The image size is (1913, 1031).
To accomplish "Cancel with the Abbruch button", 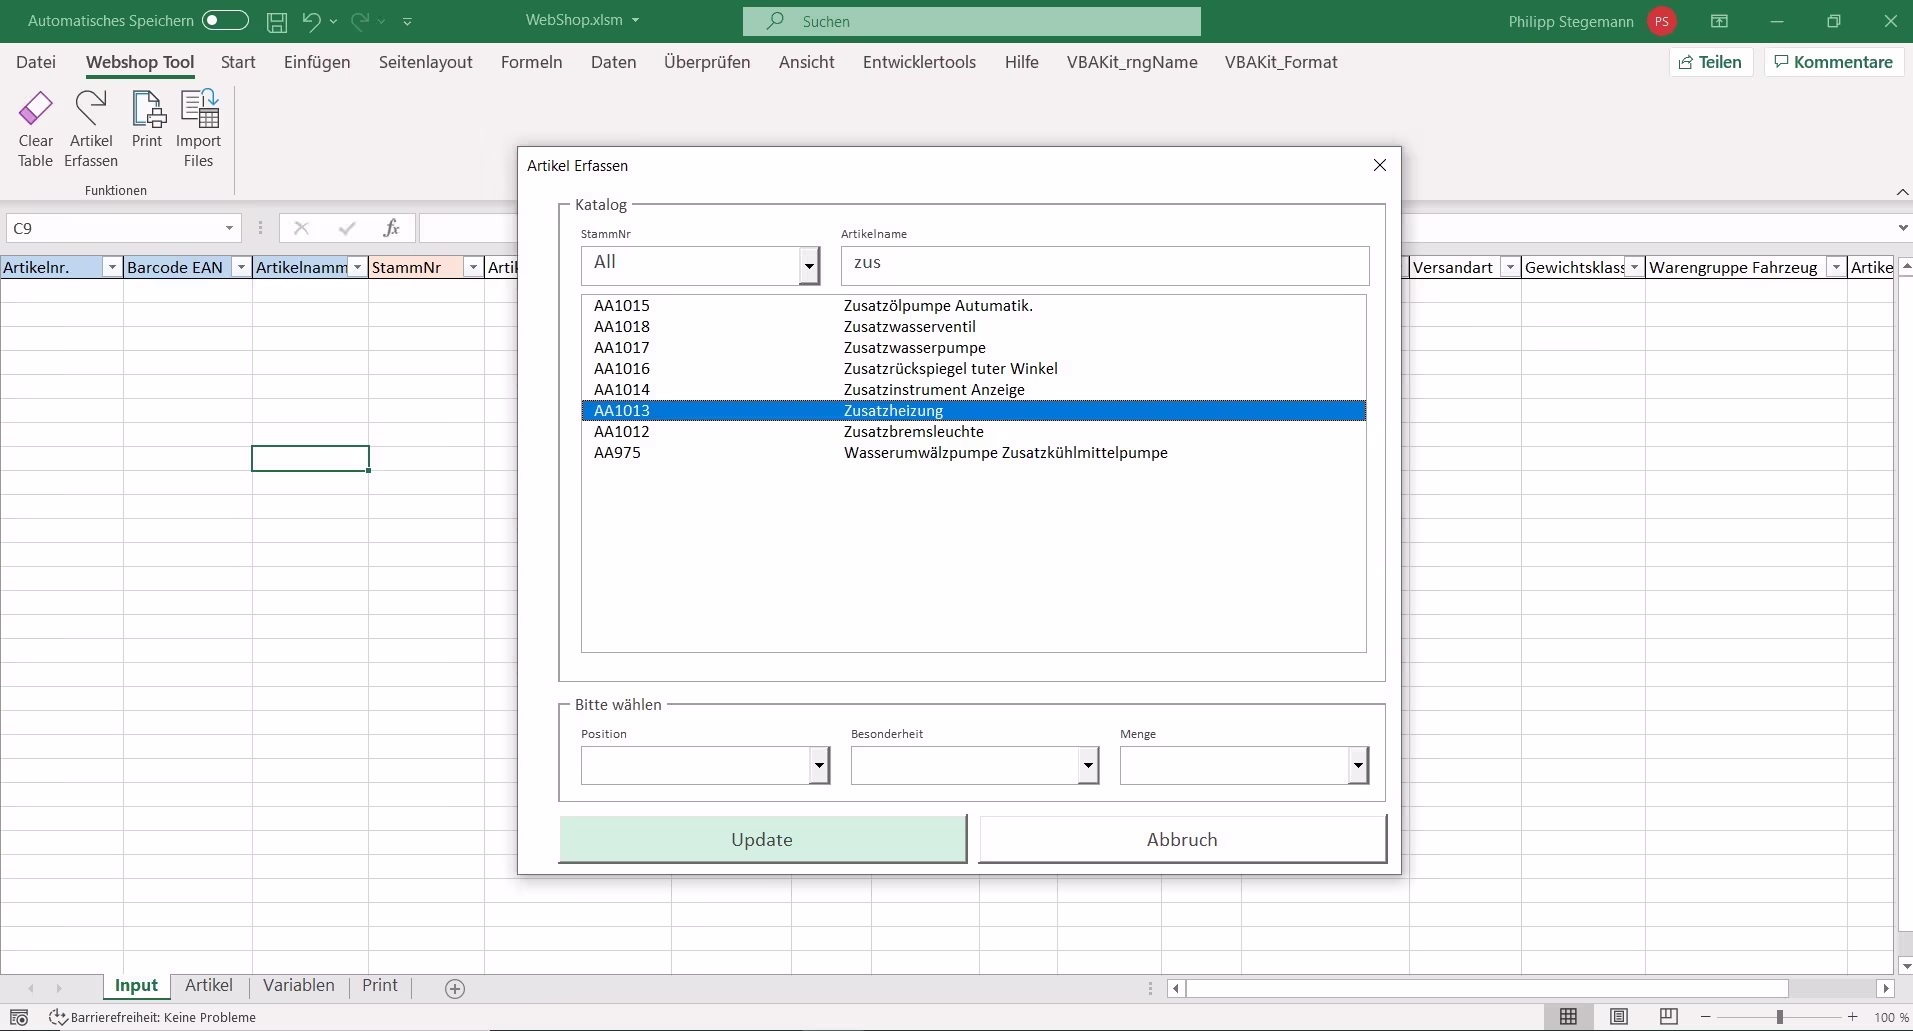I will pos(1180,839).
